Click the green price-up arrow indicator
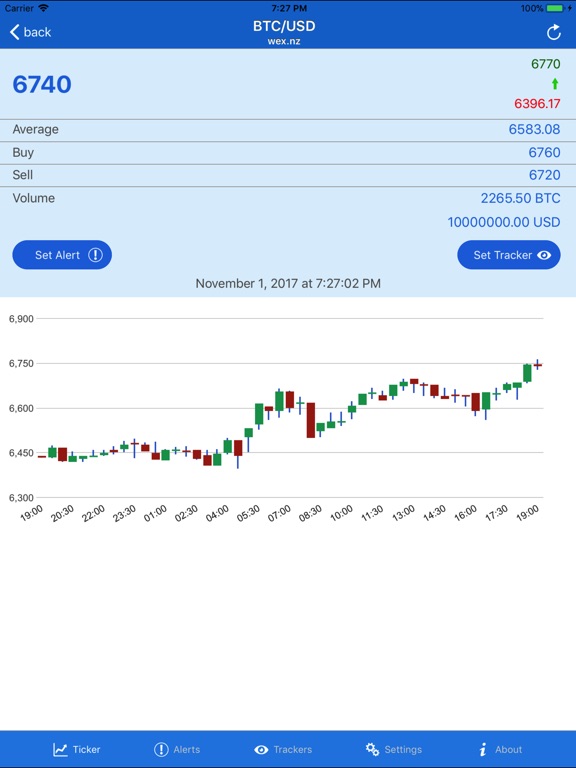The width and height of the screenshot is (576, 768). [x=555, y=84]
